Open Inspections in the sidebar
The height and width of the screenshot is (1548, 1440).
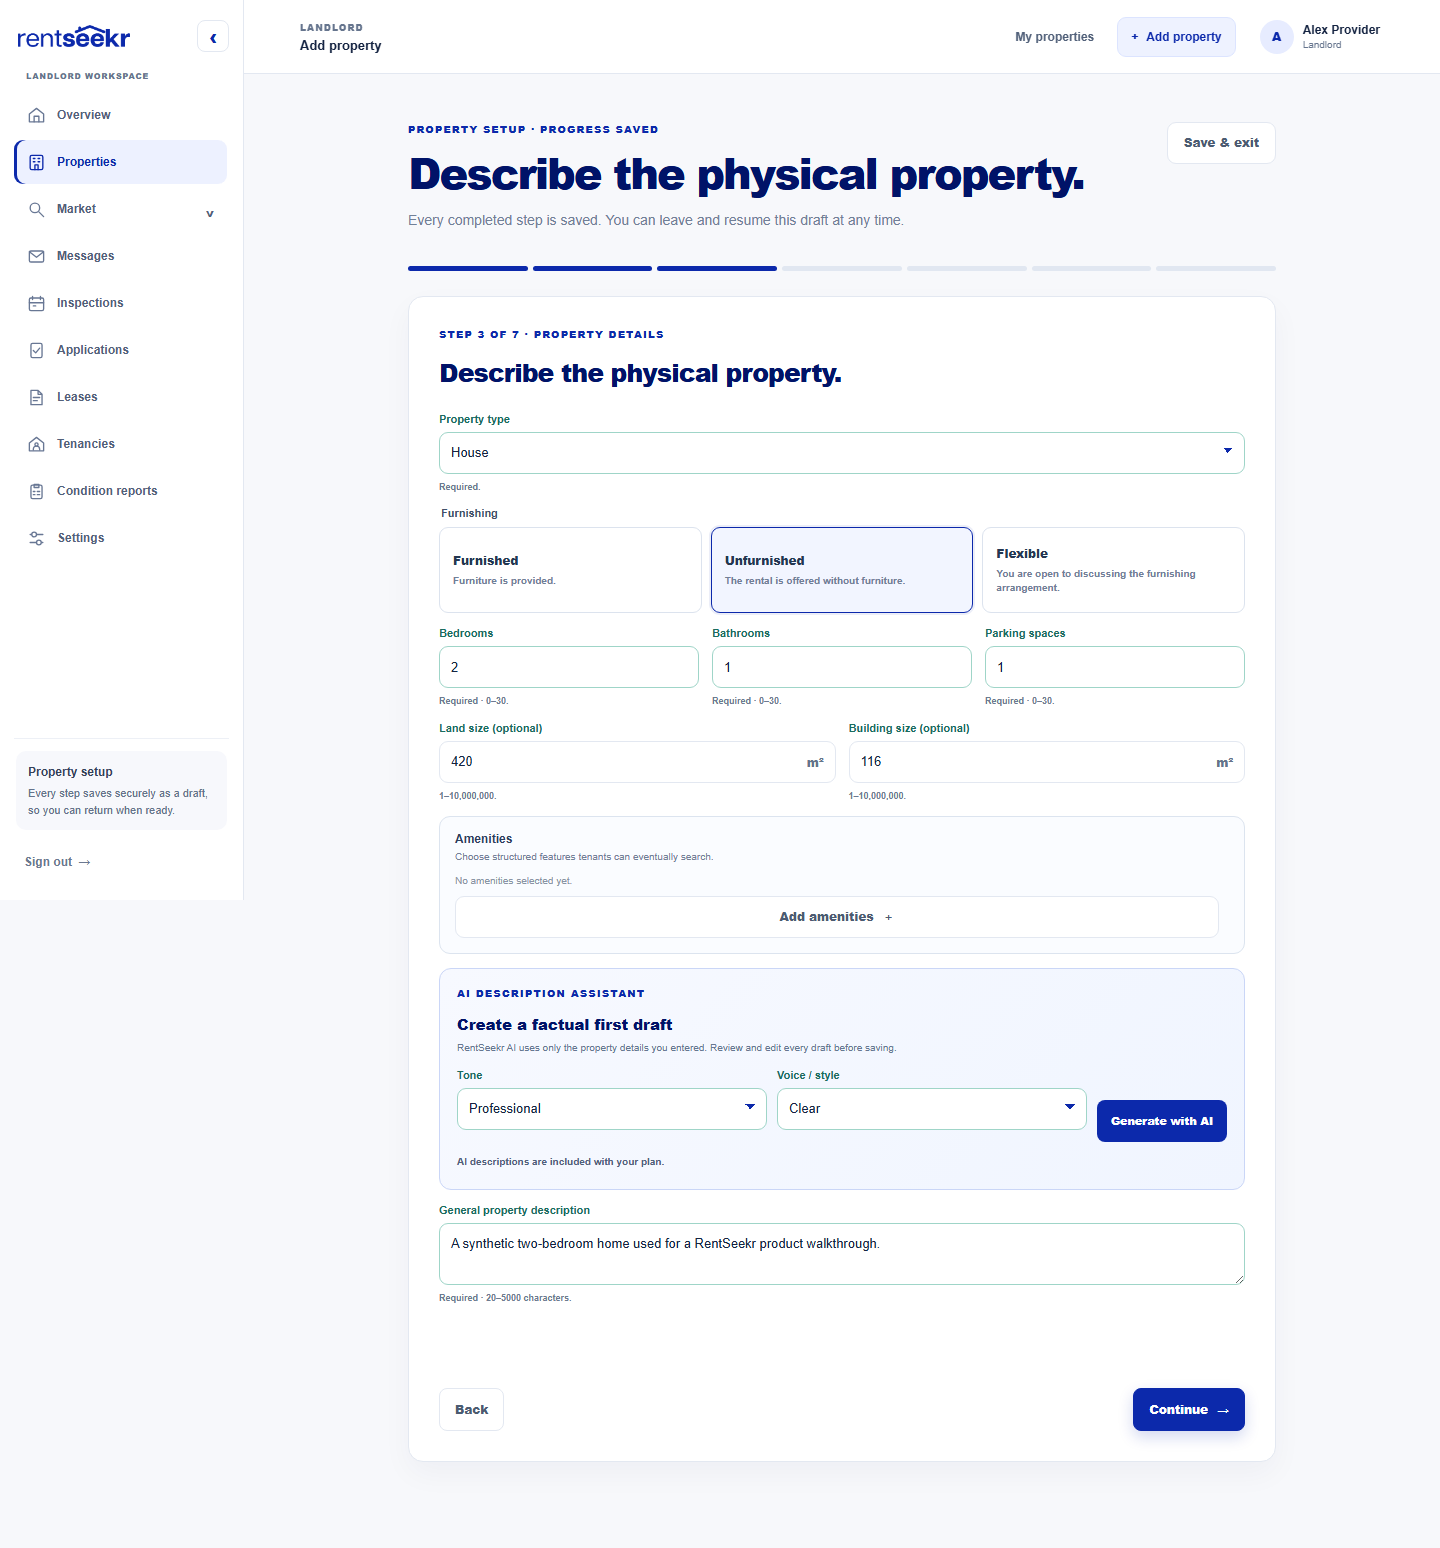tap(121, 303)
